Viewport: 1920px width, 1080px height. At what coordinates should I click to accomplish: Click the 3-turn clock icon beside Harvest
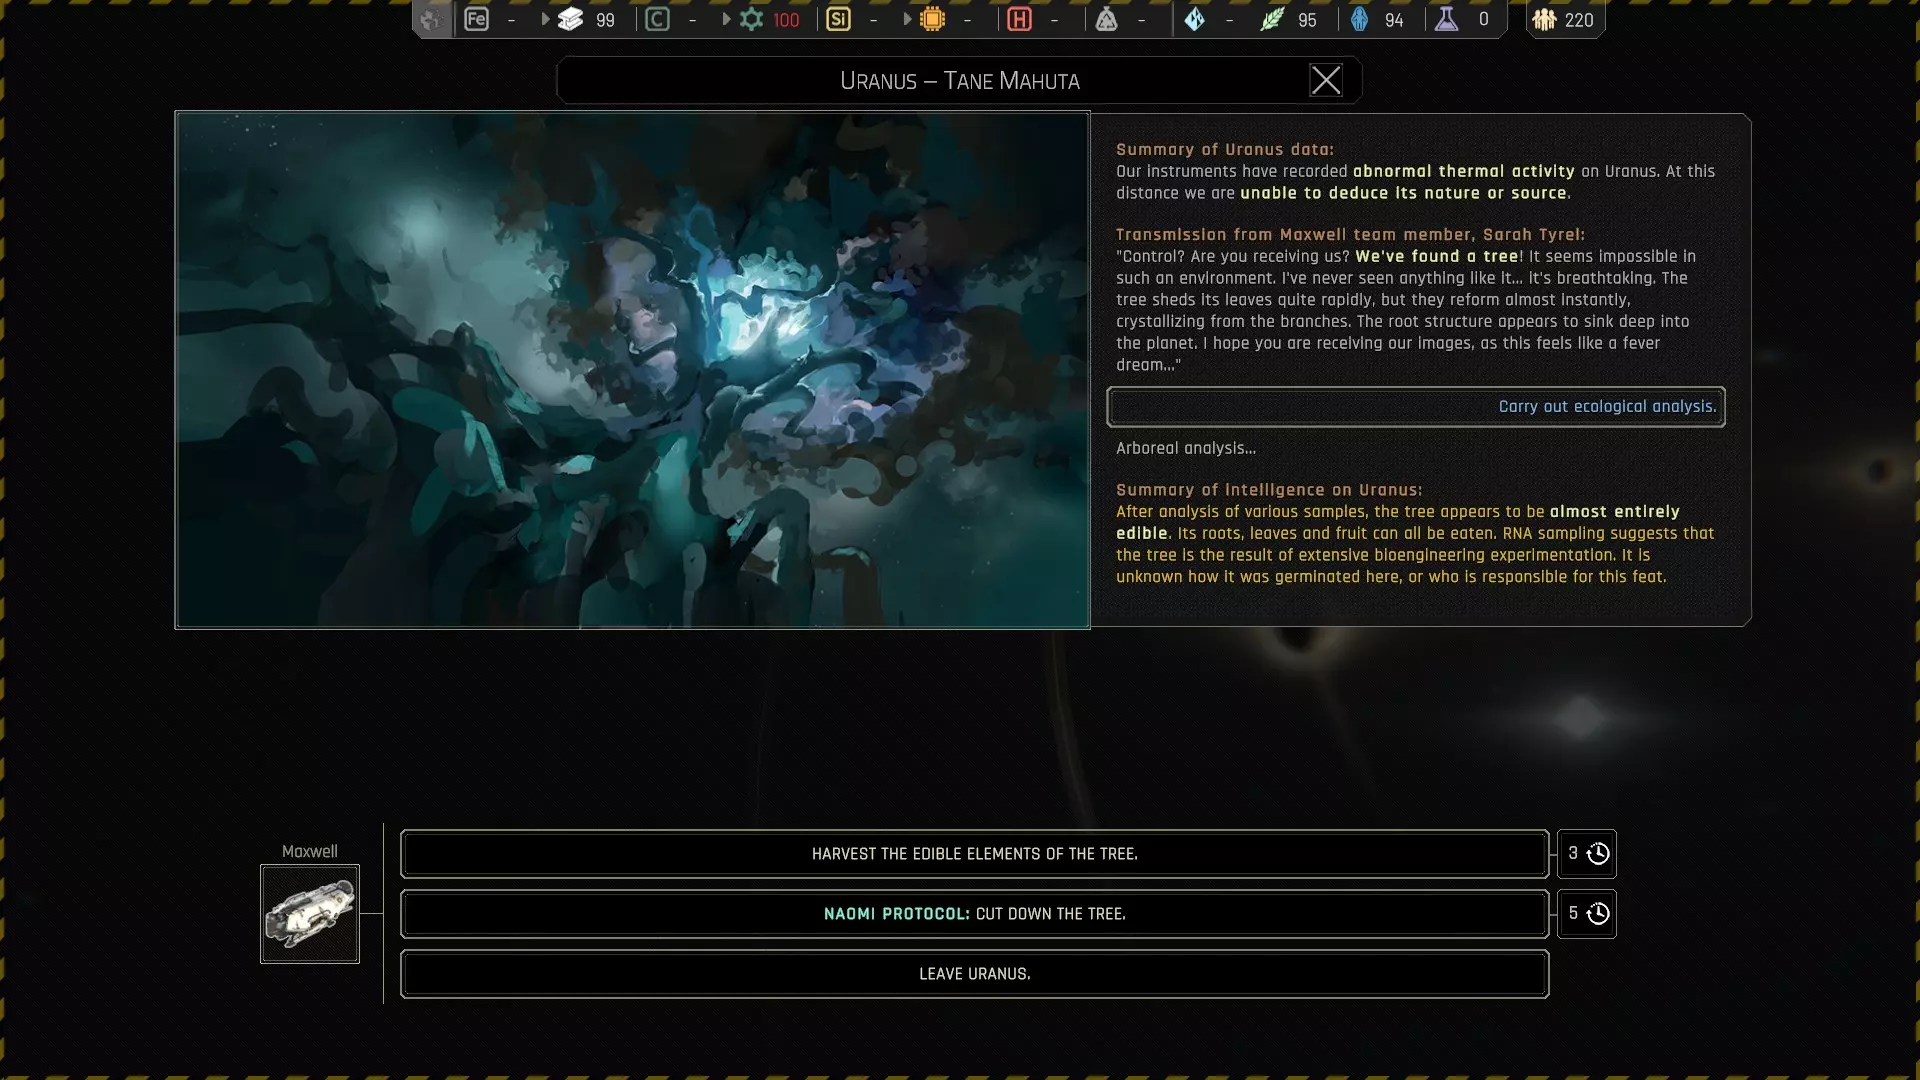click(x=1597, y=854)
